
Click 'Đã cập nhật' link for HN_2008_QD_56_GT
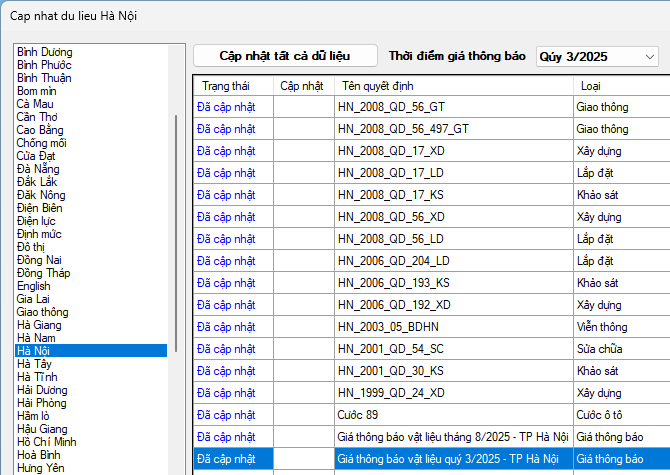click(x=226, y=107)
